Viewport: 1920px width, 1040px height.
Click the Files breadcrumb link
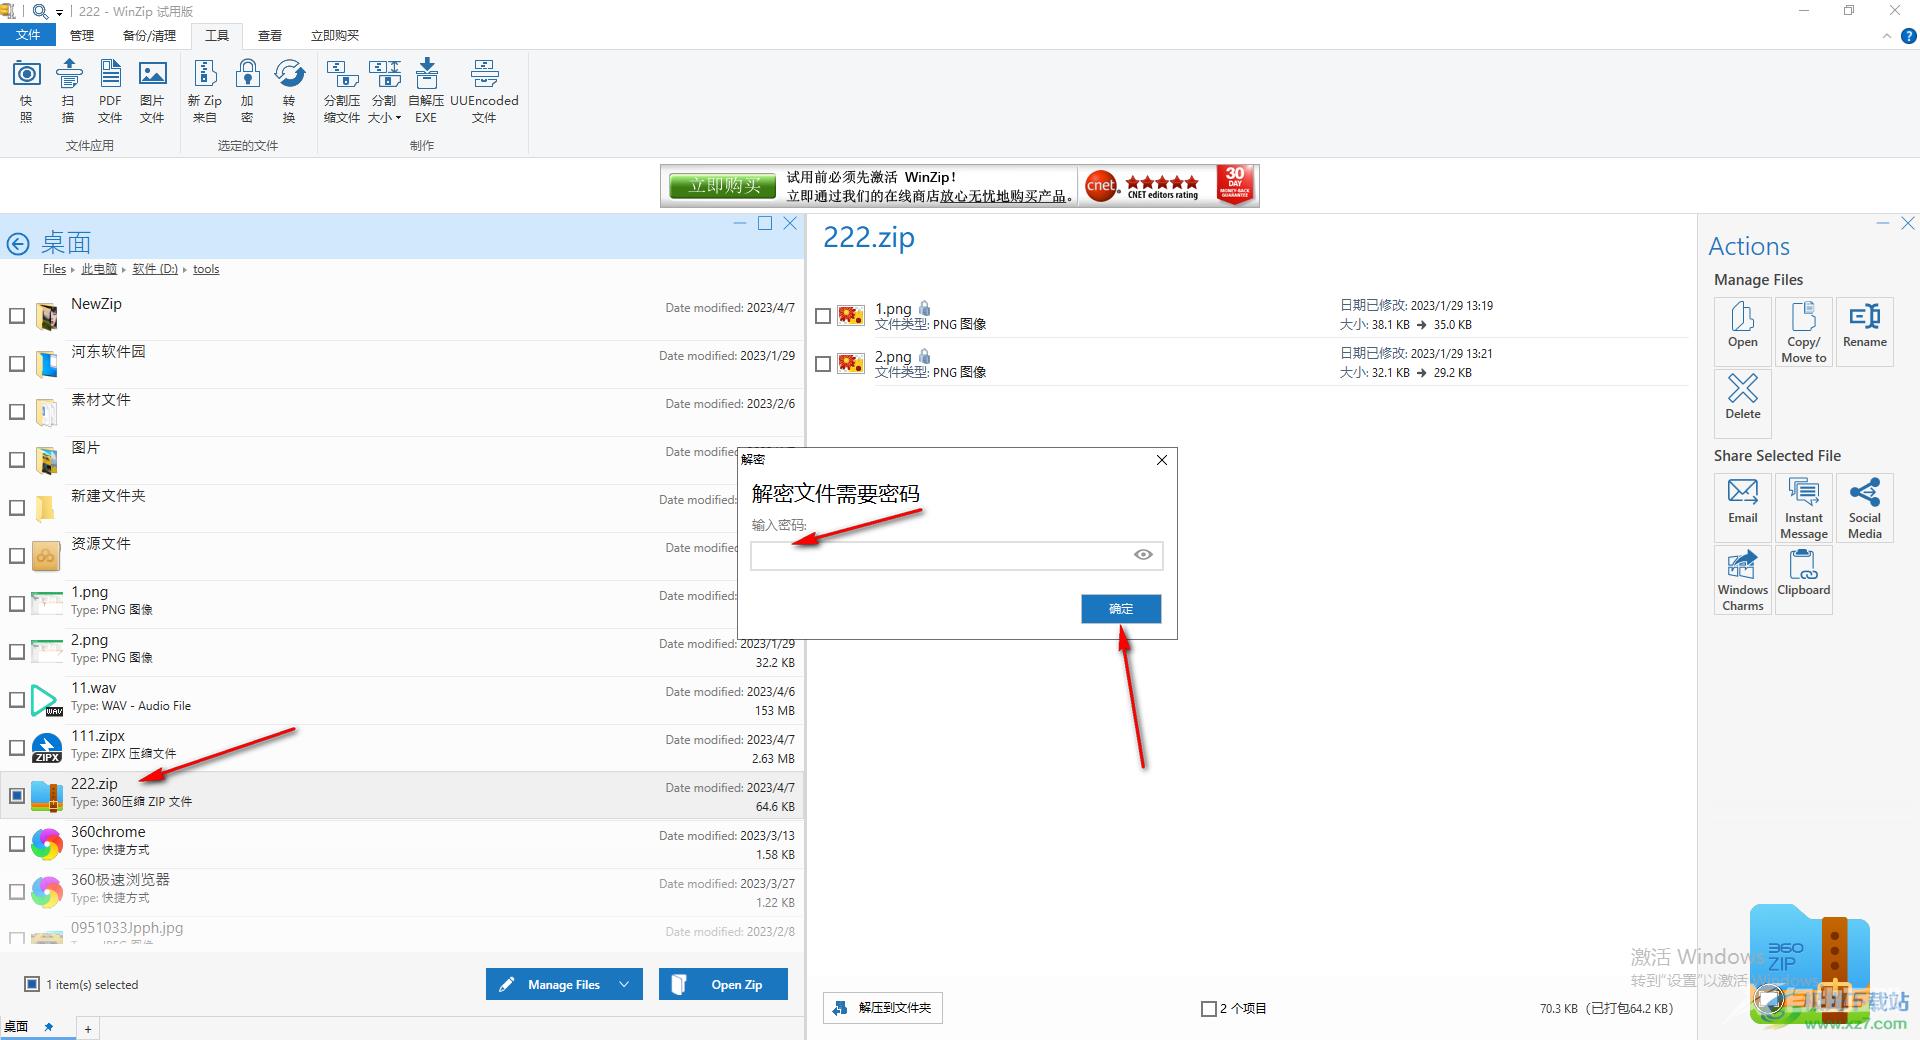(54, 269)
